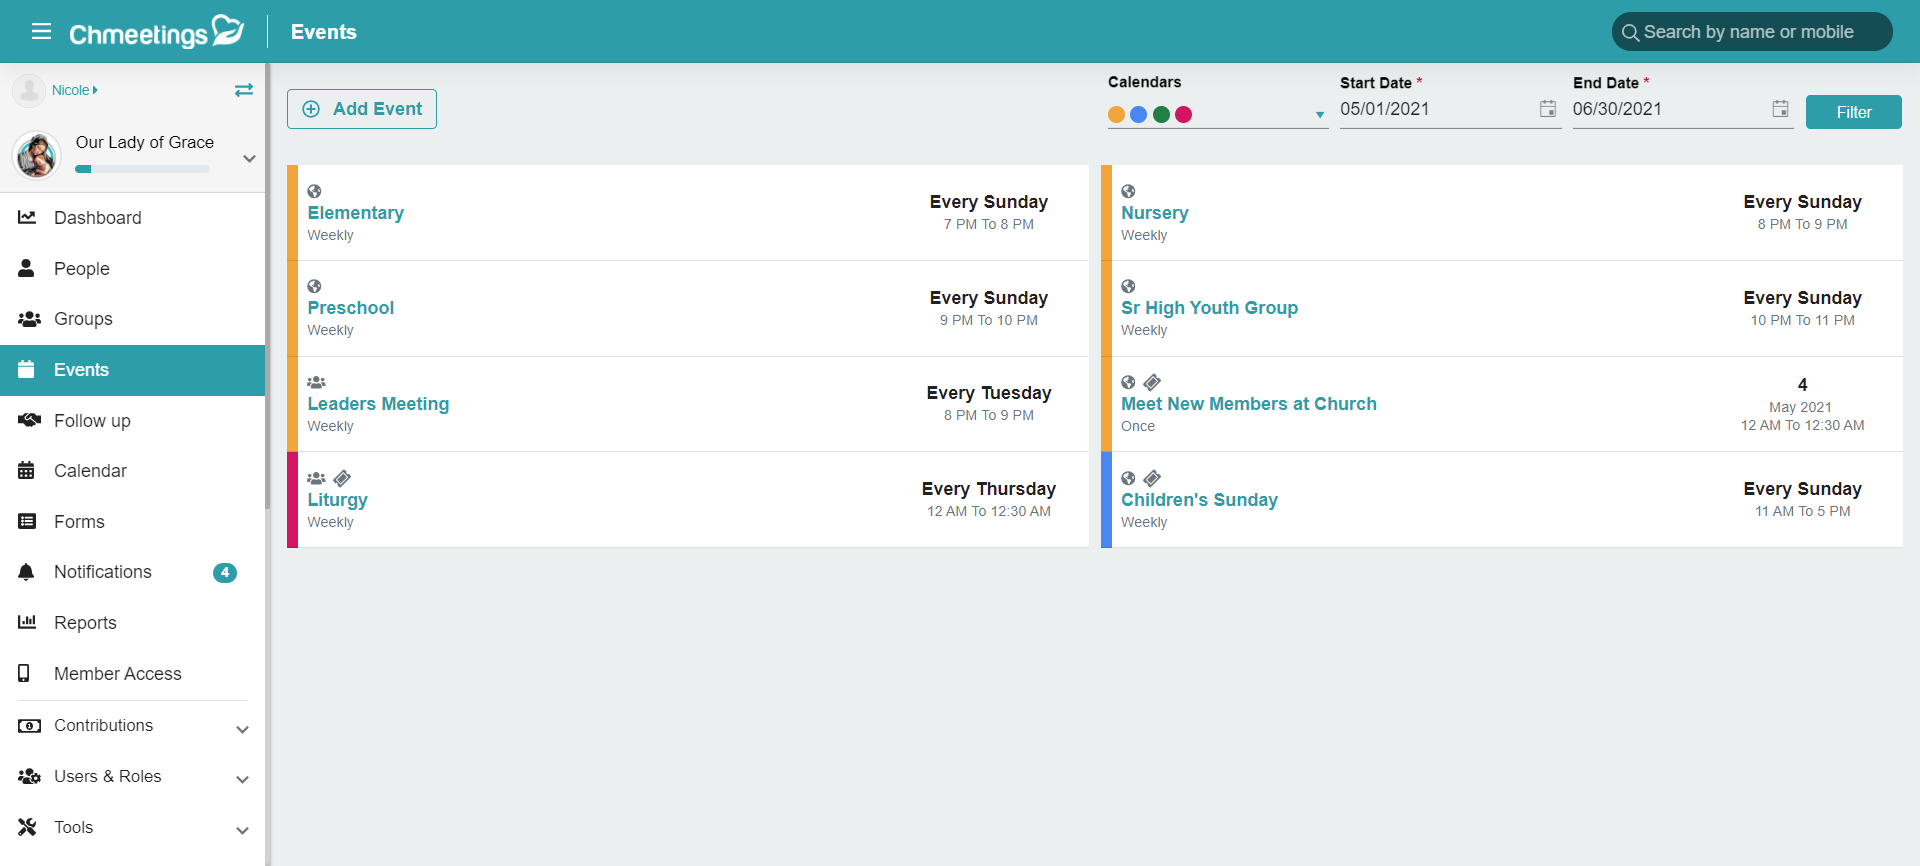Open Meet New Members at Church event
The image size is (1920, 866).
tap(1248, 404)
